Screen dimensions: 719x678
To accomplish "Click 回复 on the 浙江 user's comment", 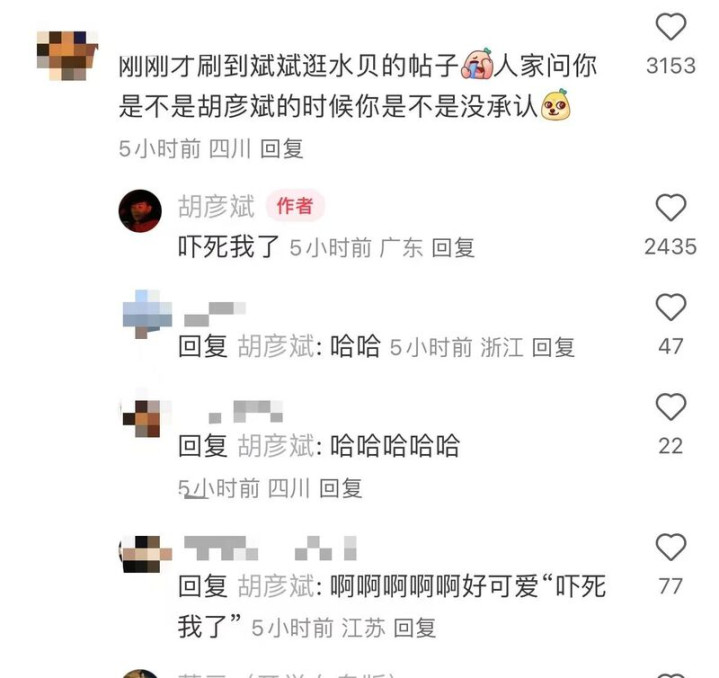I will (553, 347).
